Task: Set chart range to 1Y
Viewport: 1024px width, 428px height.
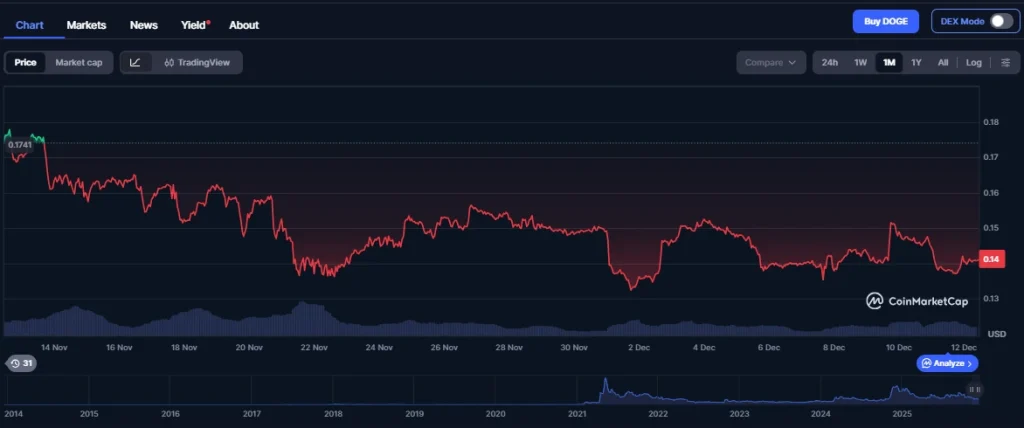Action: pyautogui.click(x=916, y=63)
